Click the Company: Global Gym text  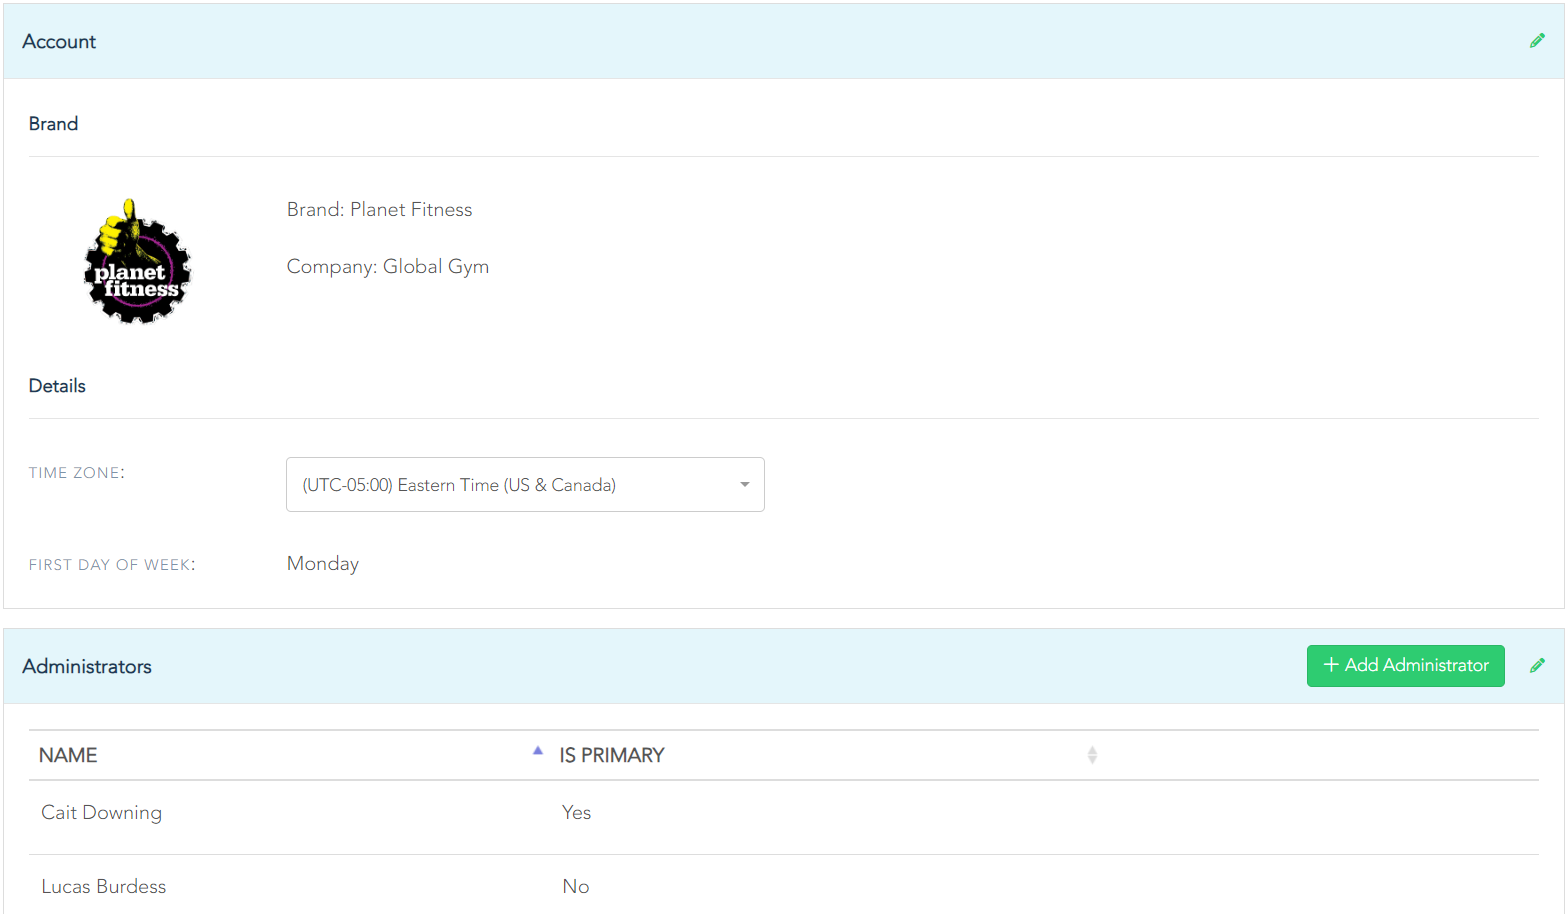pos(388,267)
